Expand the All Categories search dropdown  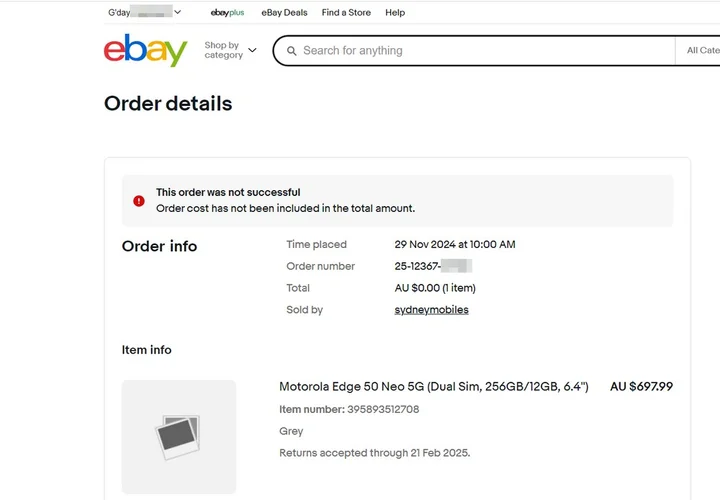702,51
